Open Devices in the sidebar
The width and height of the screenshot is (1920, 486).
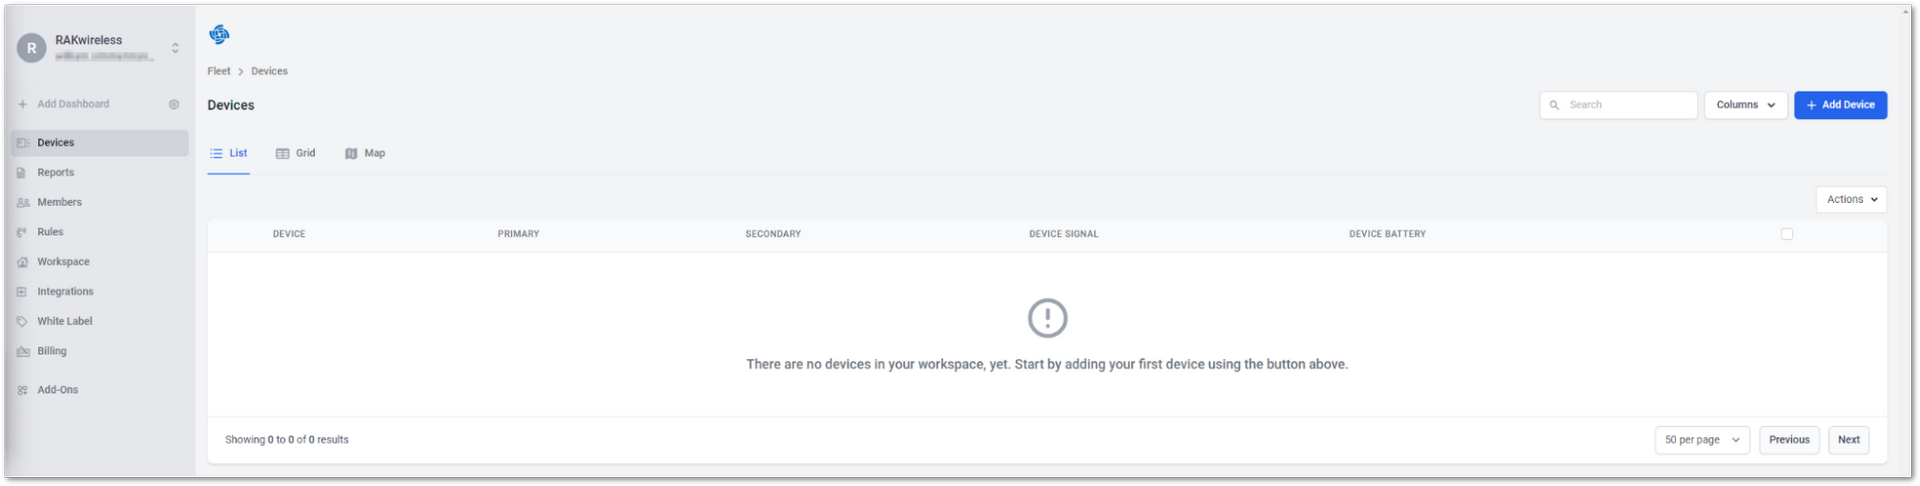(100, 143)
